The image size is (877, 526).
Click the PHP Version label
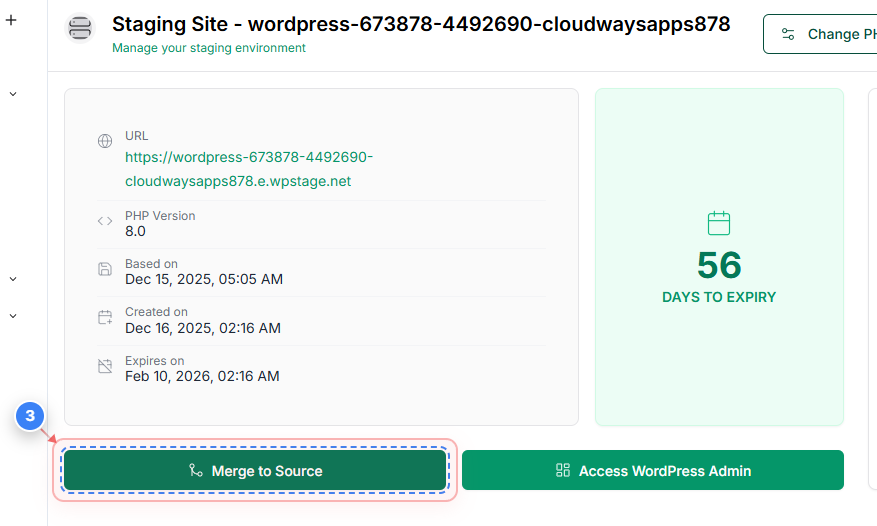(160, 216)
